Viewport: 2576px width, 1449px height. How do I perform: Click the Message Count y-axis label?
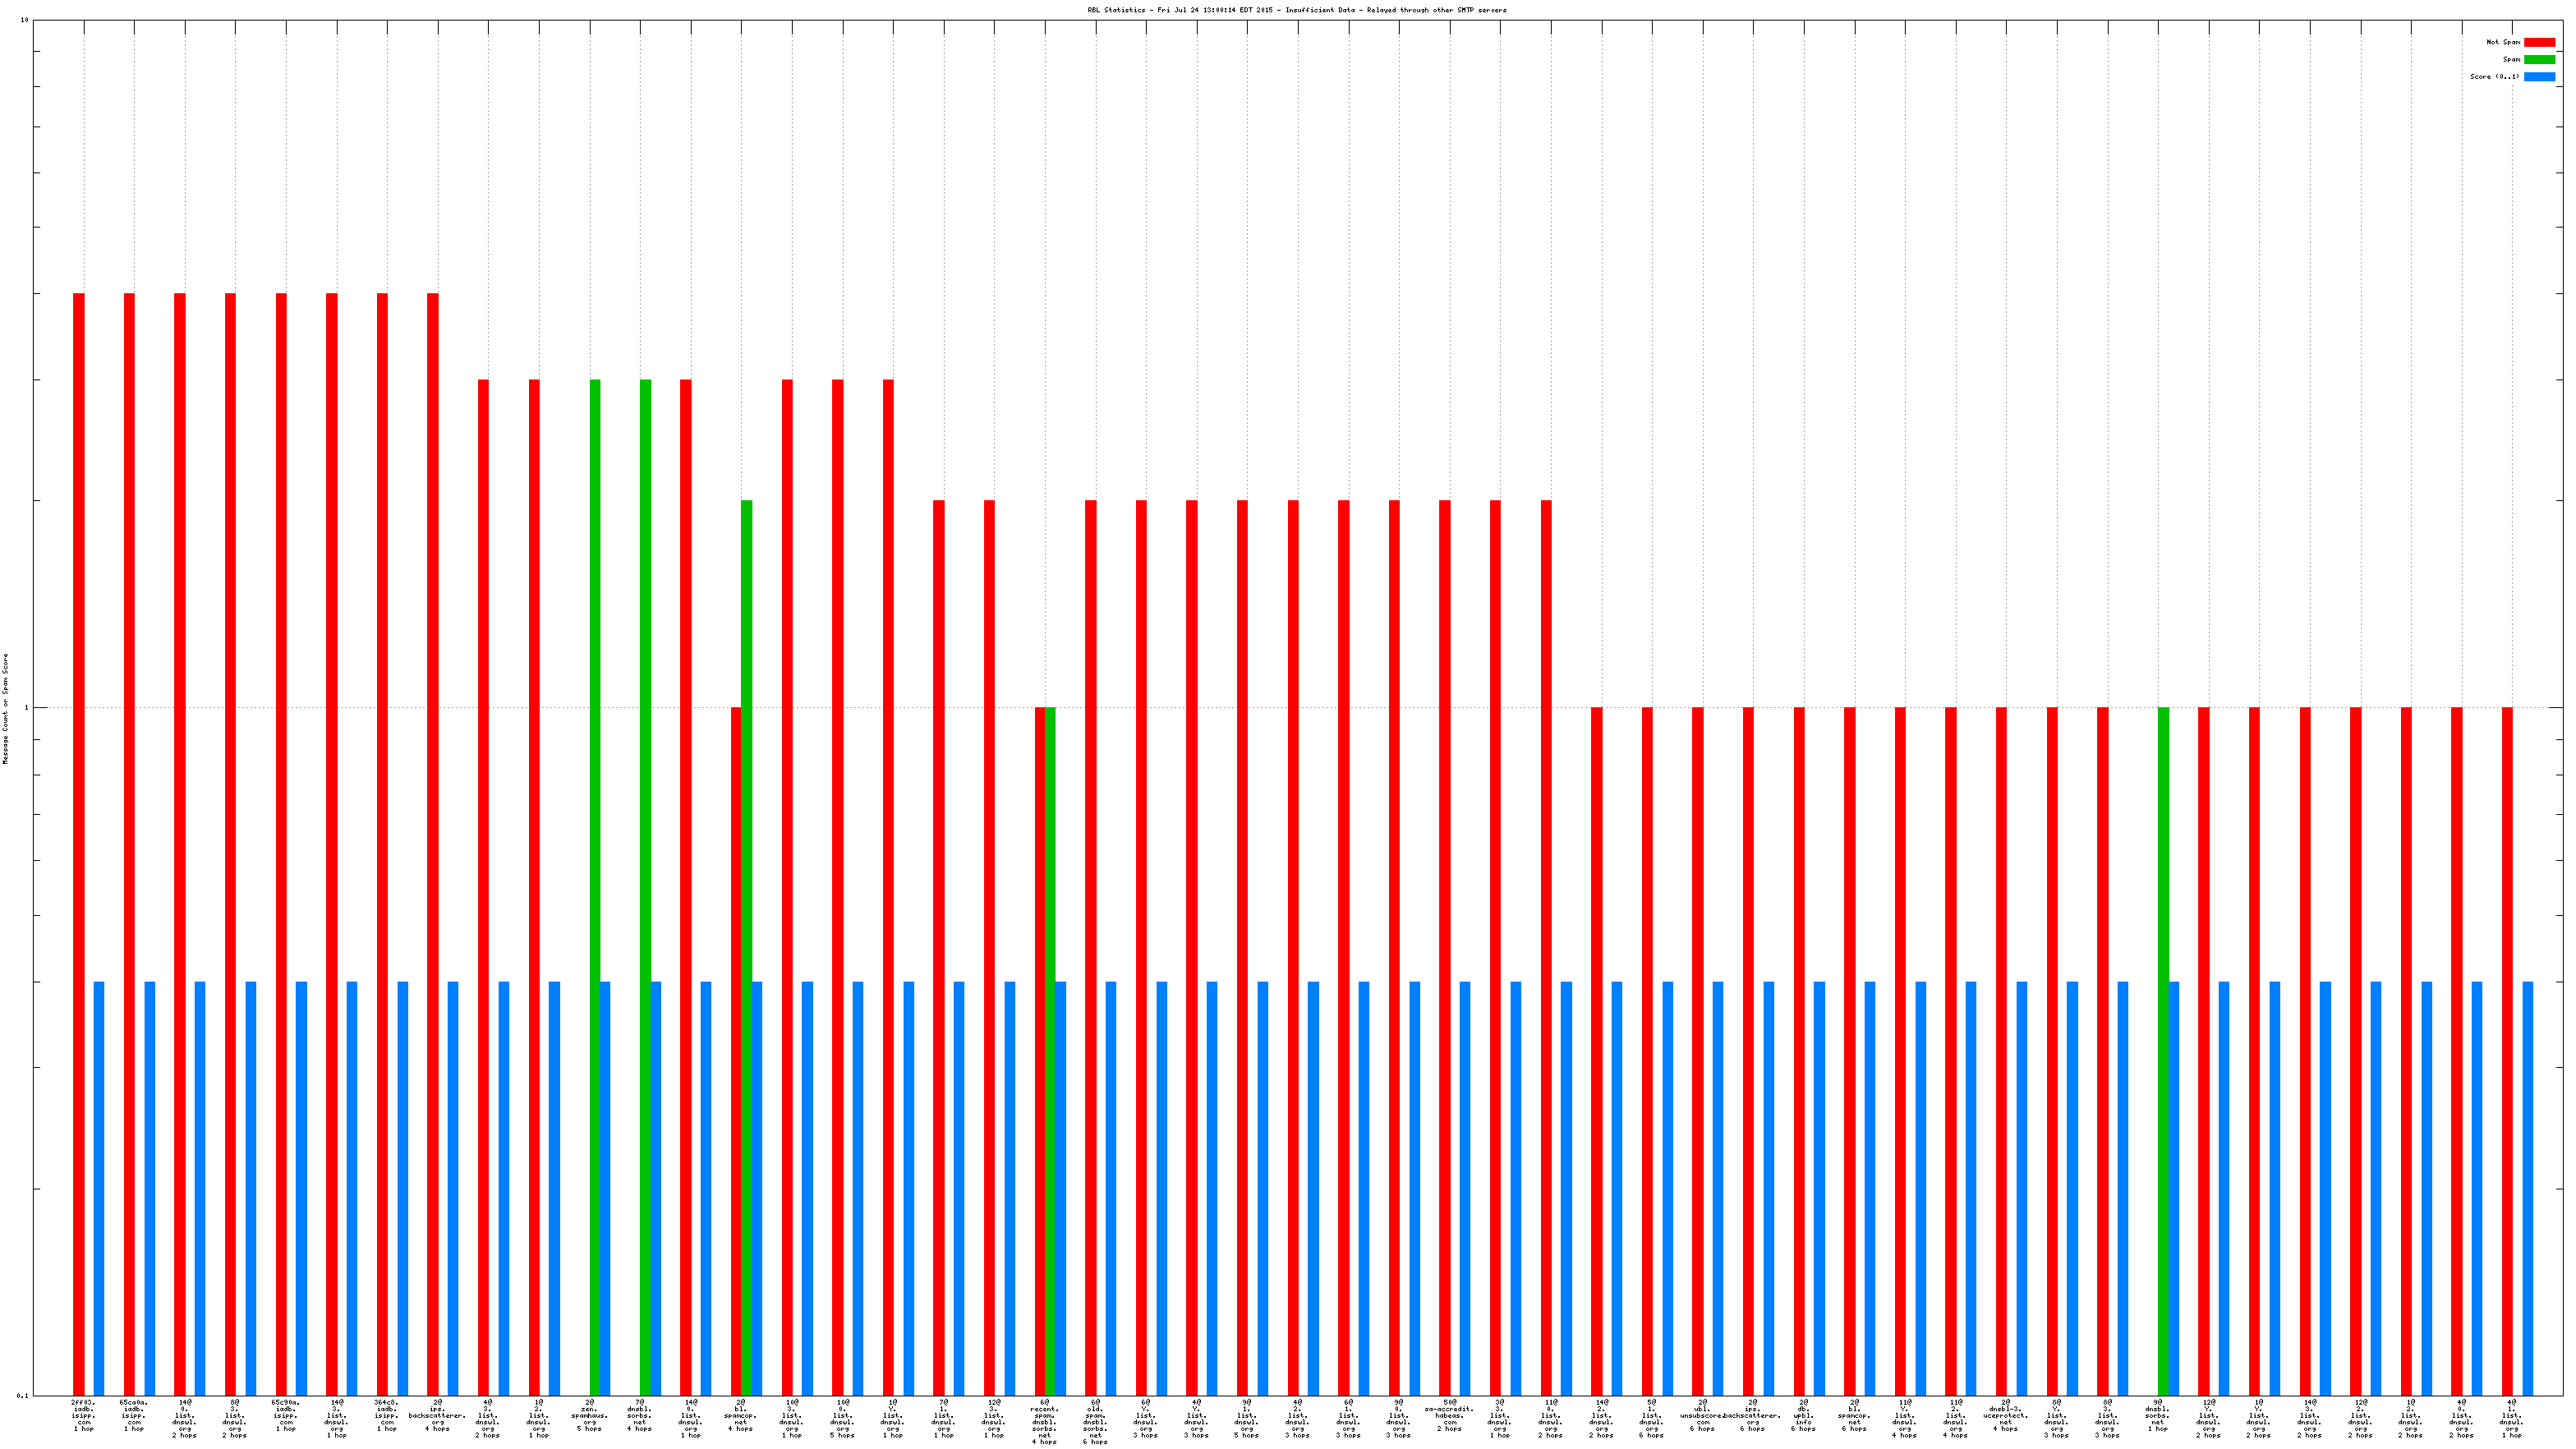click(x=5, y=708)
